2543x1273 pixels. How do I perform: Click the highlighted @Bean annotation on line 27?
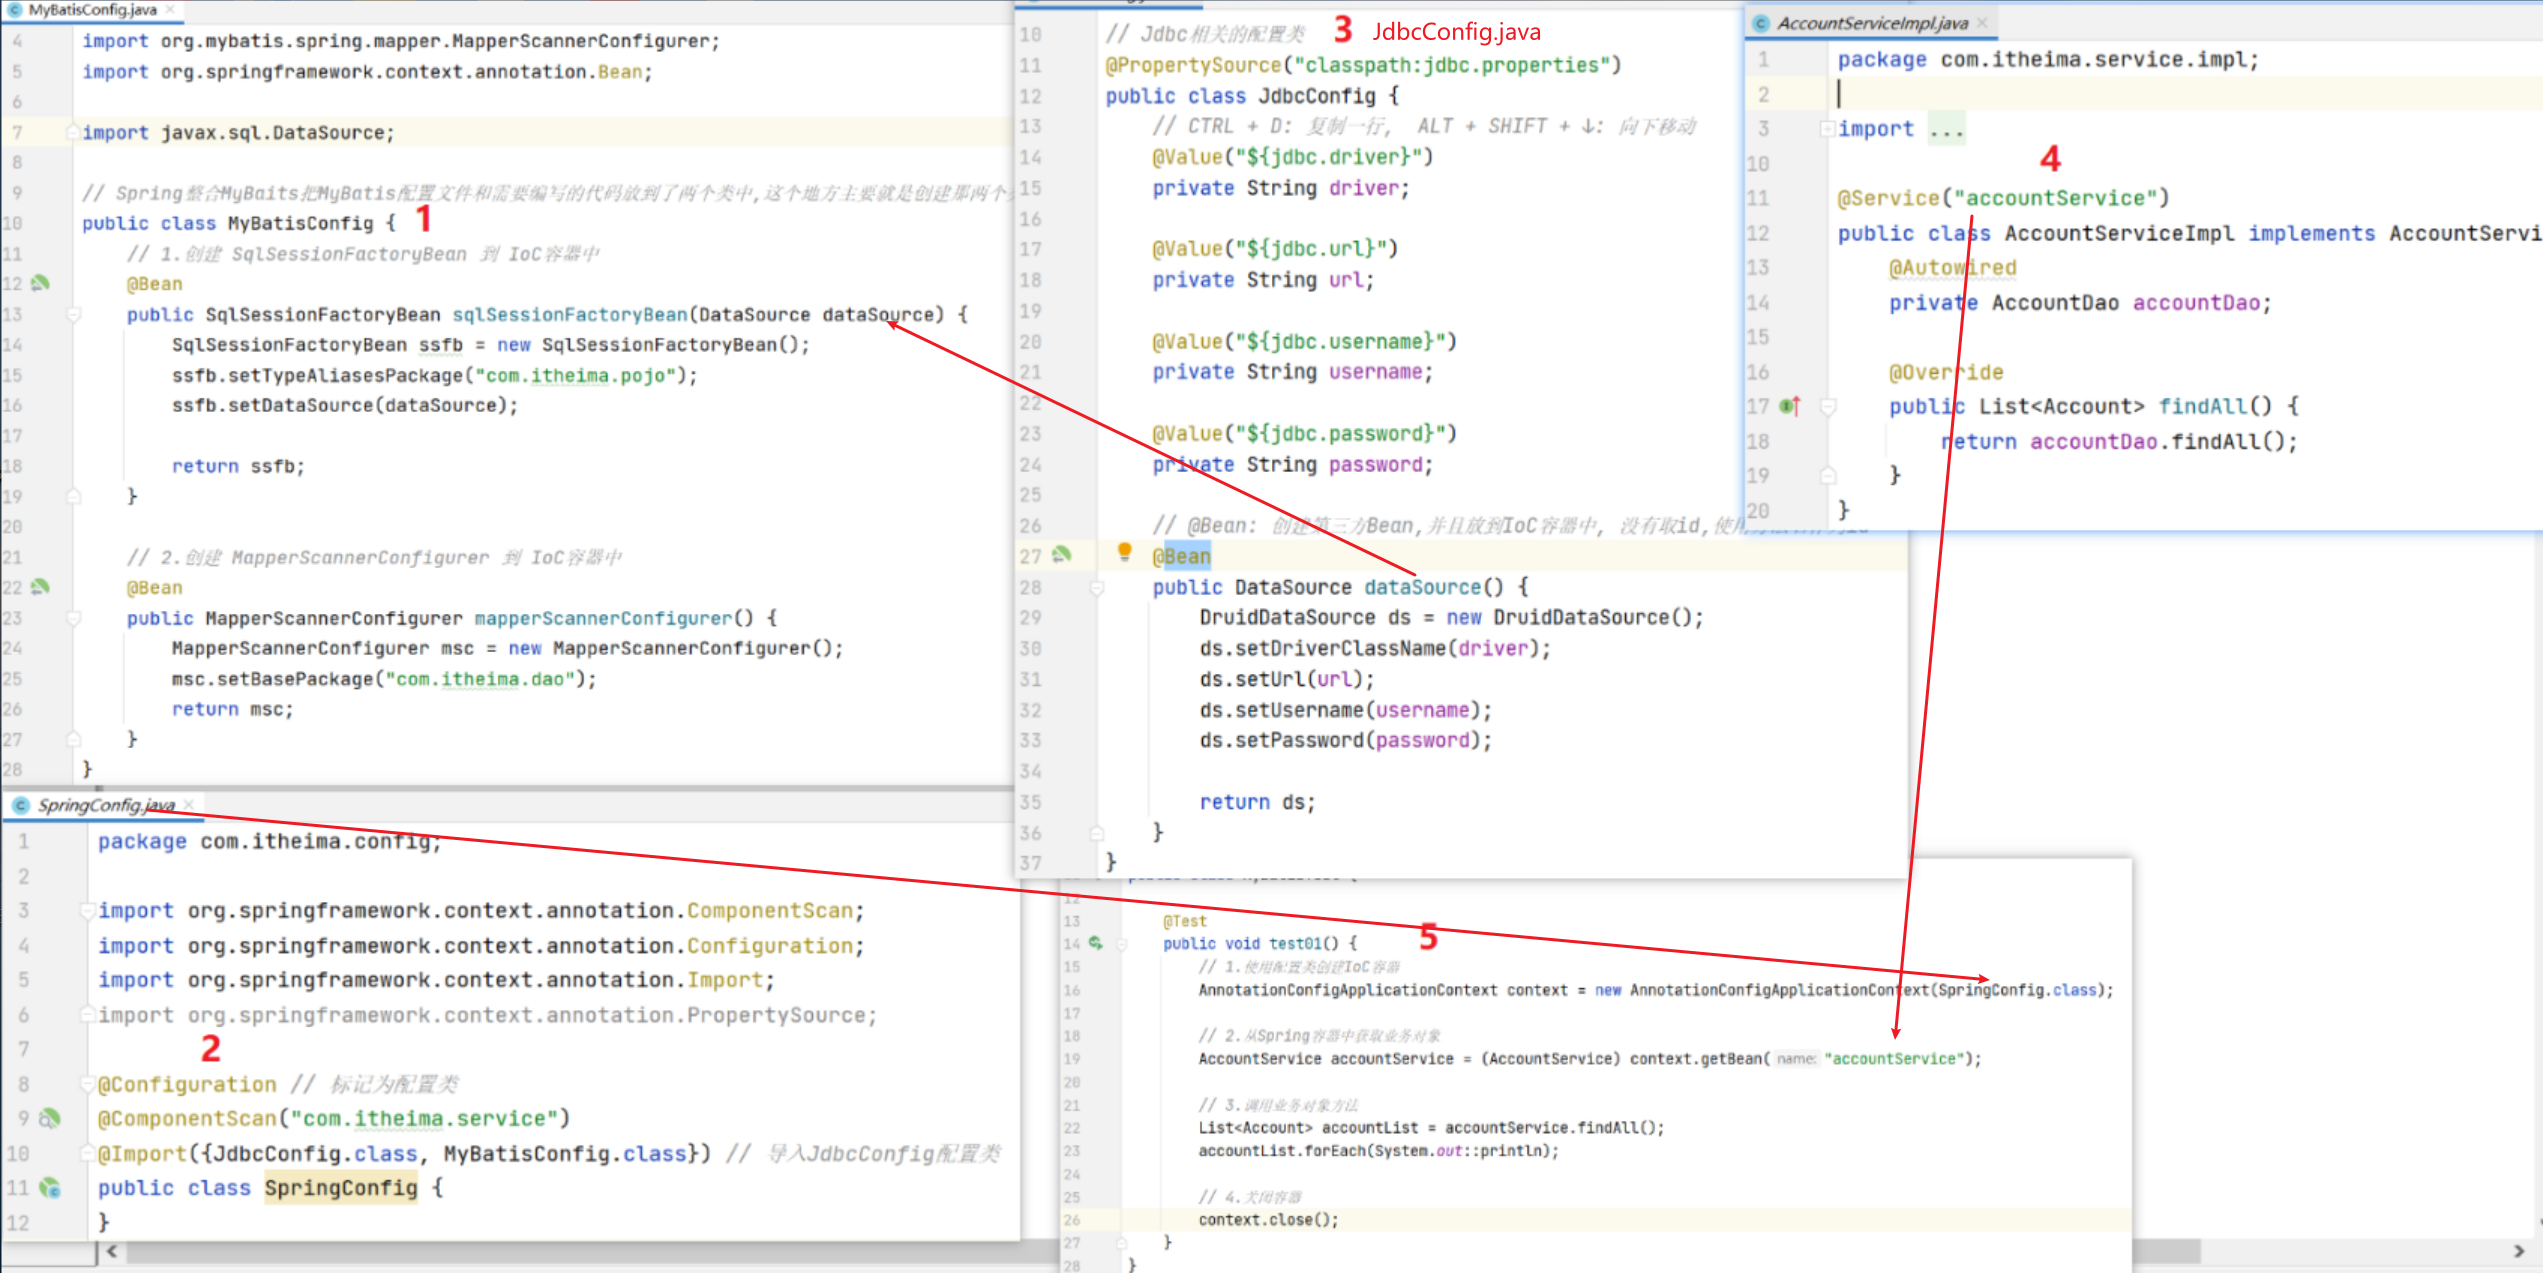[1182, 556]
